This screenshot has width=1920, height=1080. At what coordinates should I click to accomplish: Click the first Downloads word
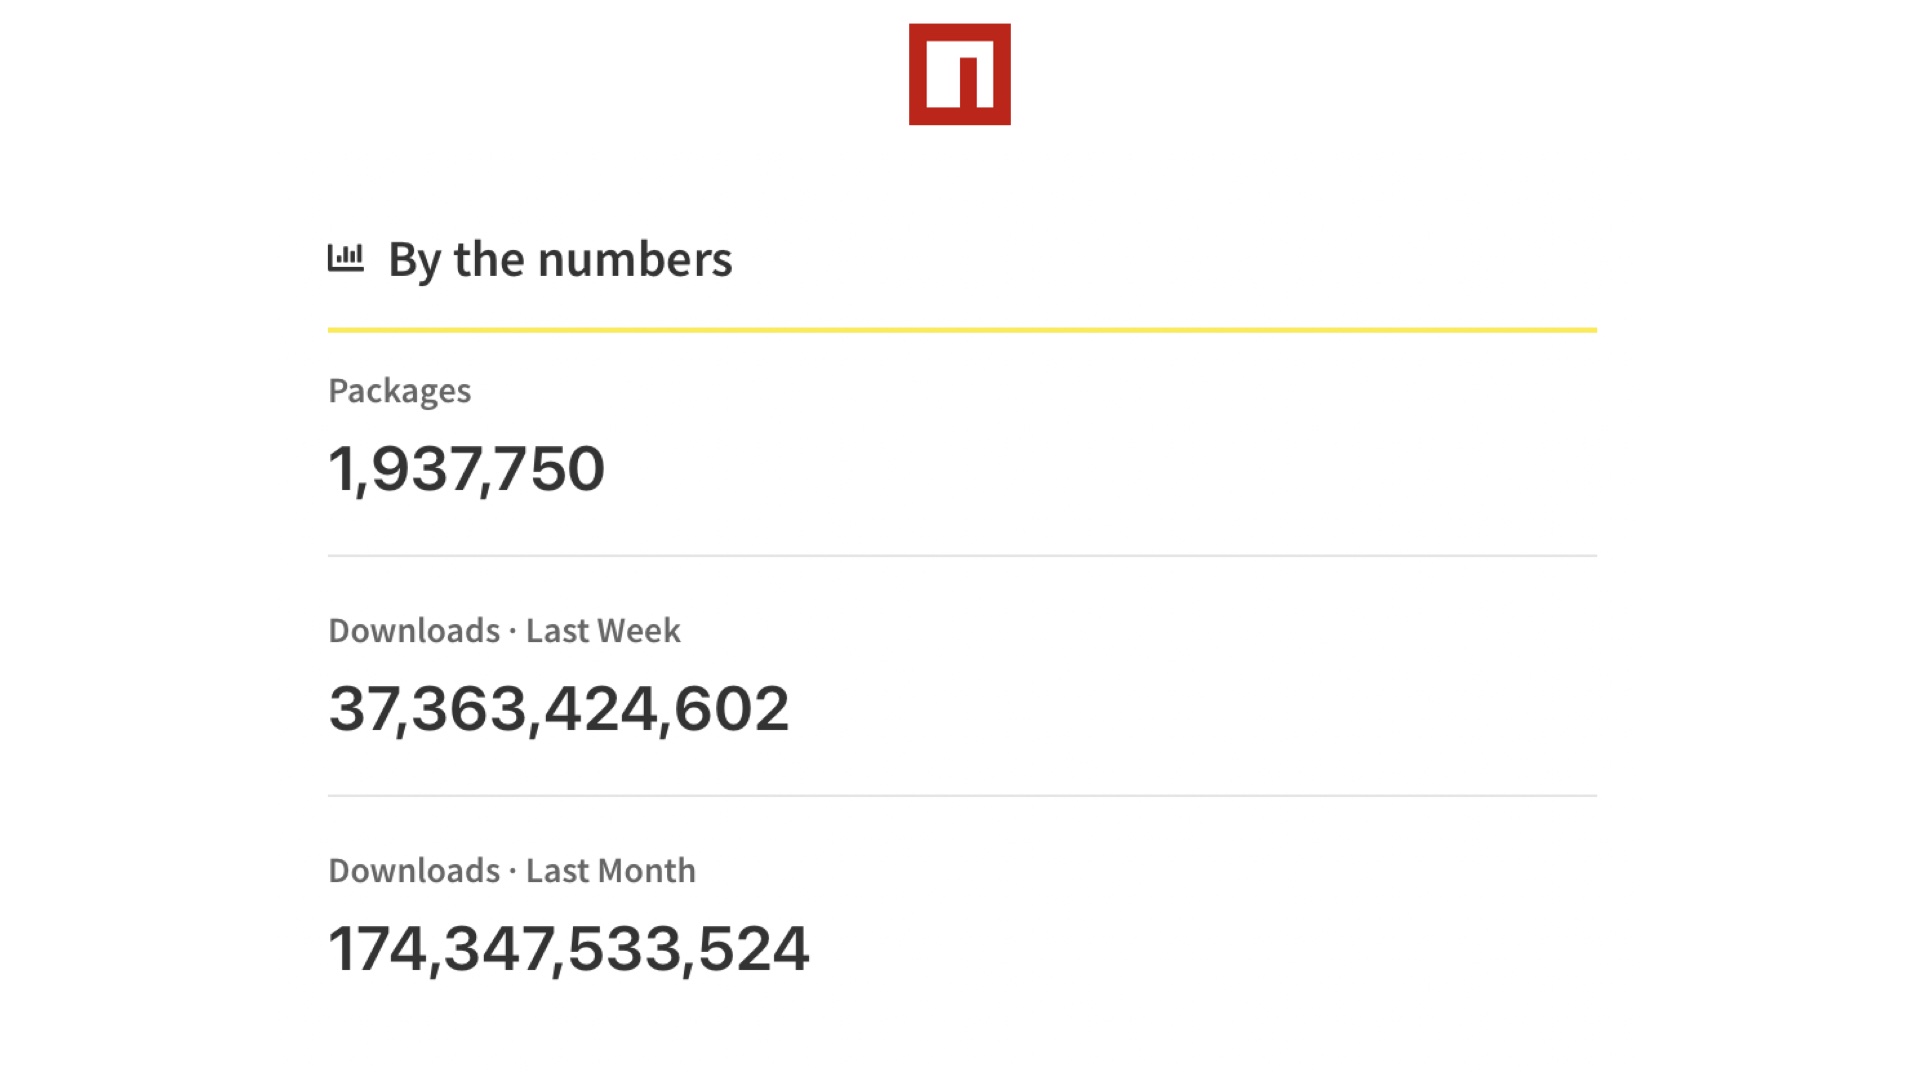(414, 631)
